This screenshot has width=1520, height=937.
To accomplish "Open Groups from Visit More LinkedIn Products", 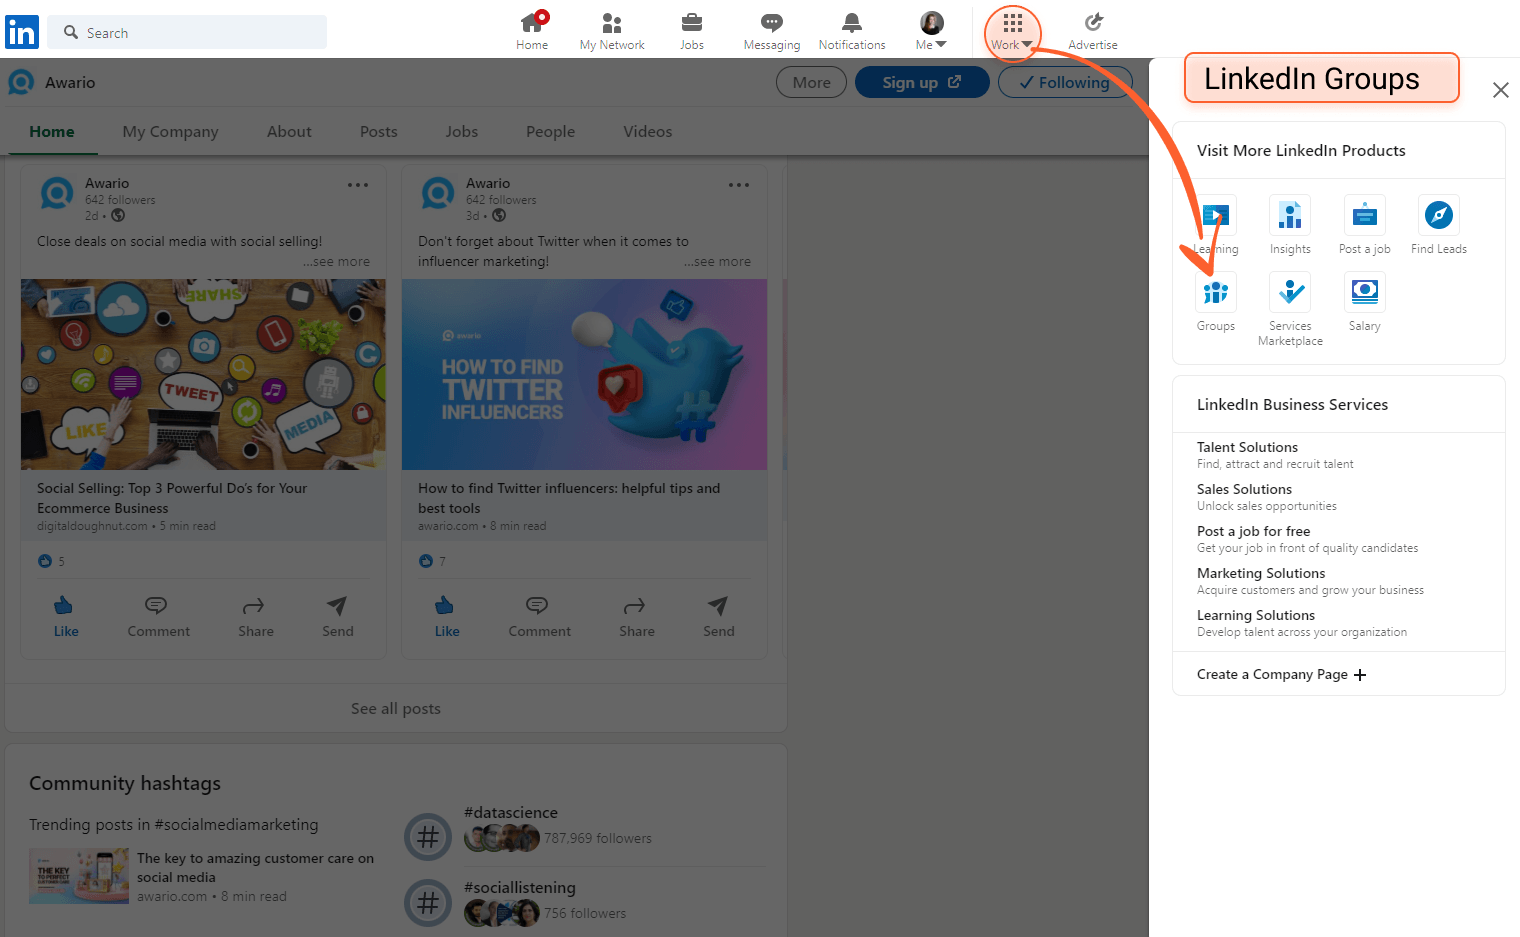I will (x=1216, y=291).
